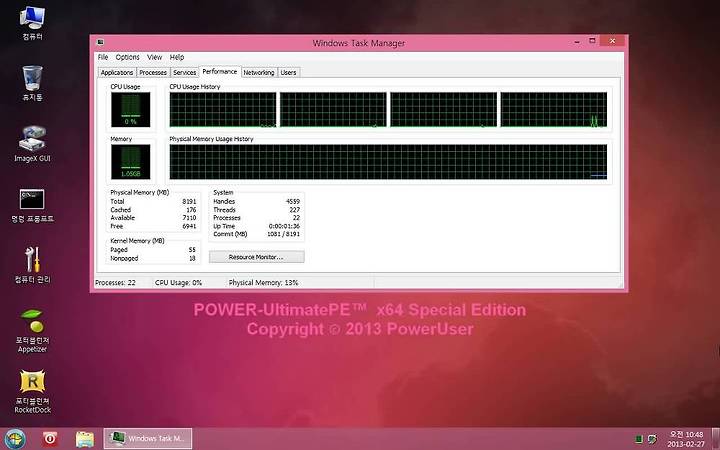Open the Recycle Bin desktop icon
This screenshot has width=720, height=450.
tap(32, 83)
